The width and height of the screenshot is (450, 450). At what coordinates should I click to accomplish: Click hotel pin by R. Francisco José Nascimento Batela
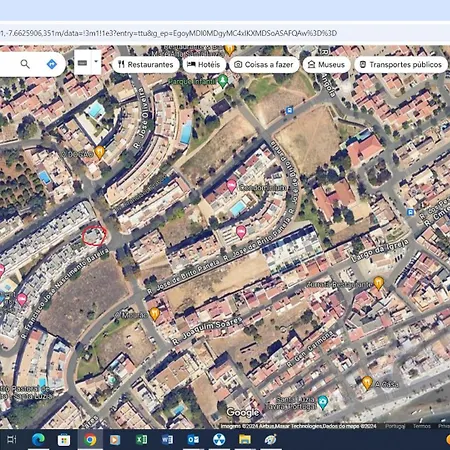point(22,299)
